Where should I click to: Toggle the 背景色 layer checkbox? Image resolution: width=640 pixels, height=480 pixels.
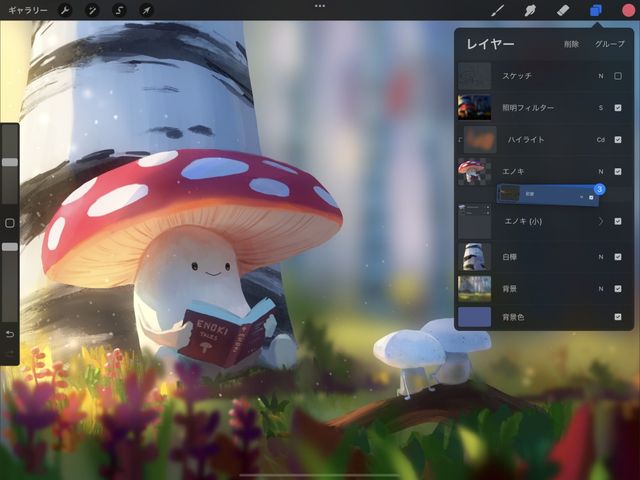[618, 317]
